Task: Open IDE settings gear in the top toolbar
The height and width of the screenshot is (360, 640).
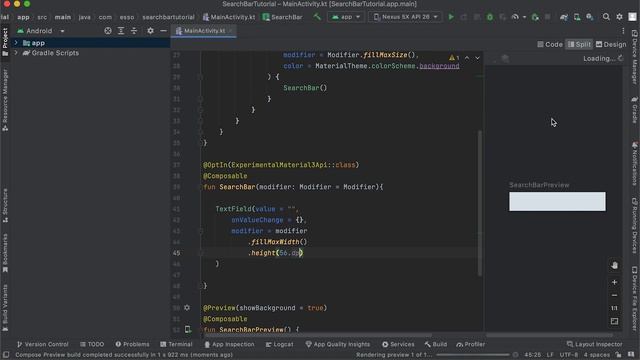Action: coord(619,17)
